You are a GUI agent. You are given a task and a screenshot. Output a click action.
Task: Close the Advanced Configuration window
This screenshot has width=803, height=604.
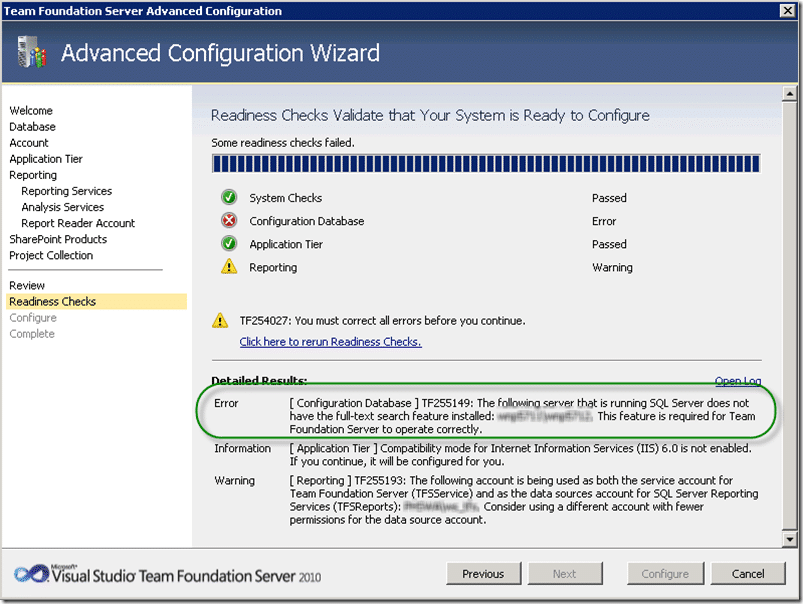point(788,10)
